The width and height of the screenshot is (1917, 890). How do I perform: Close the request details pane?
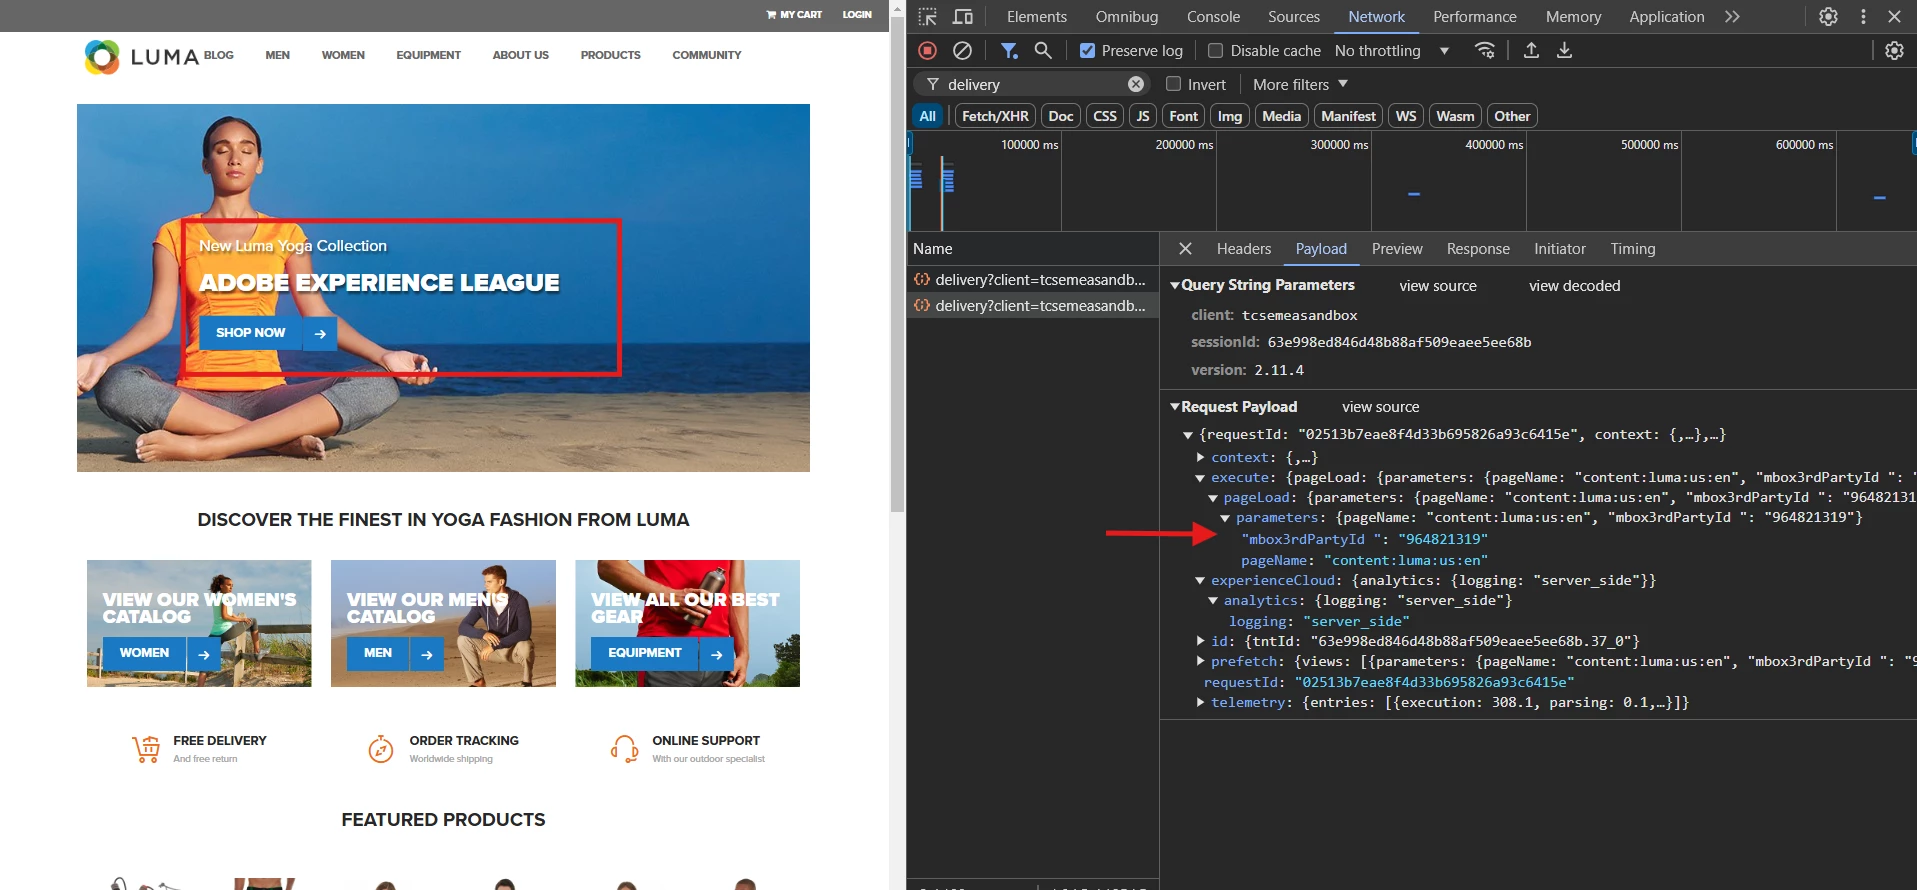1185,249
